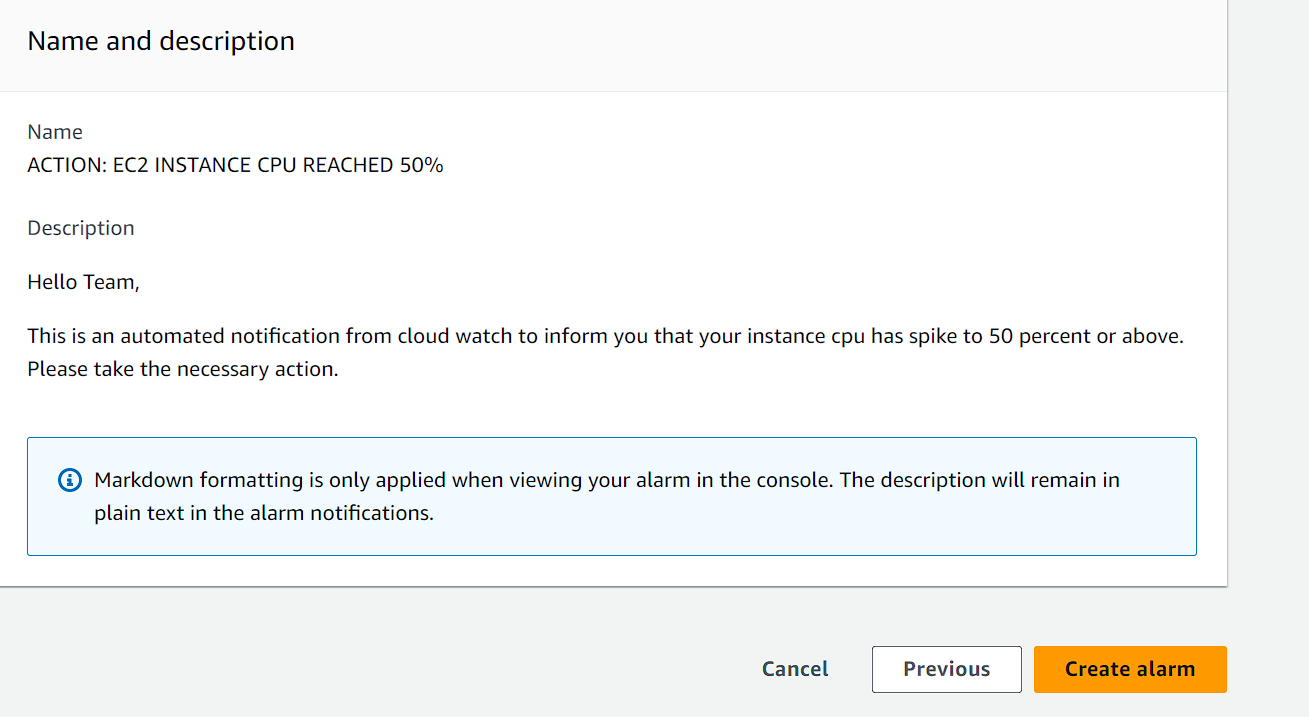Click the 'Description' field label
The height and width of the screenshot is (717, 1309).
[x=81, y=228]
